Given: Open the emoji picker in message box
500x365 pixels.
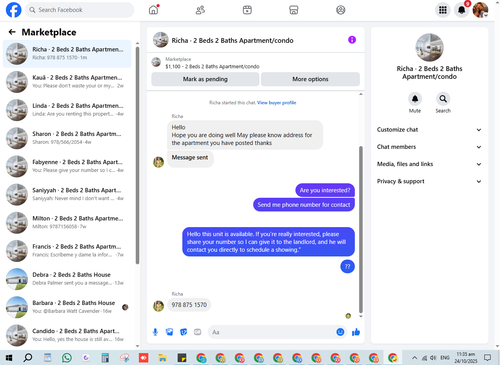Looking at the screenshot, I should click(340, 332).
